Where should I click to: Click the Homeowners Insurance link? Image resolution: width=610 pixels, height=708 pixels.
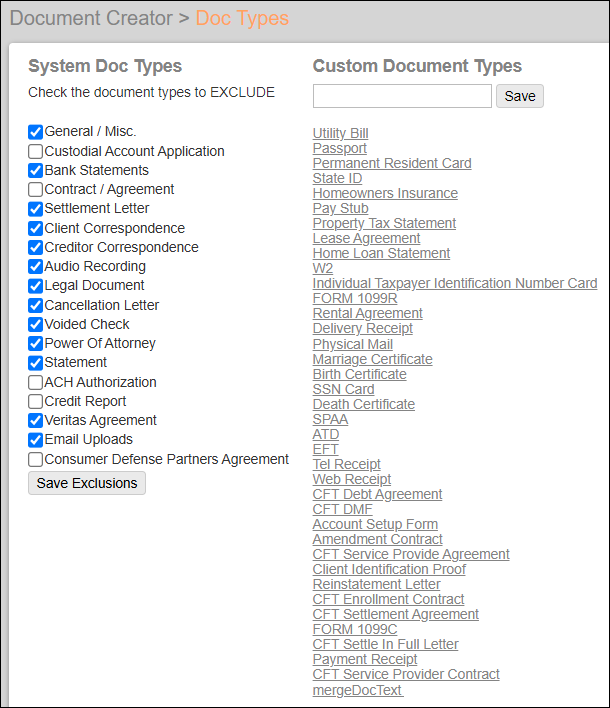[385, 193]
